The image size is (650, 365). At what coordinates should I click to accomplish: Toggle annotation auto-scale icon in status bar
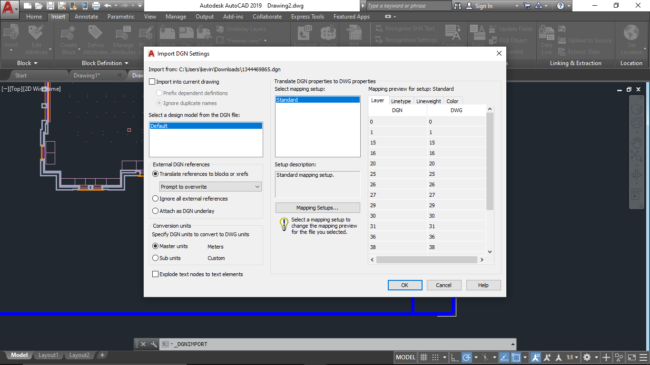tap(547, 357)
